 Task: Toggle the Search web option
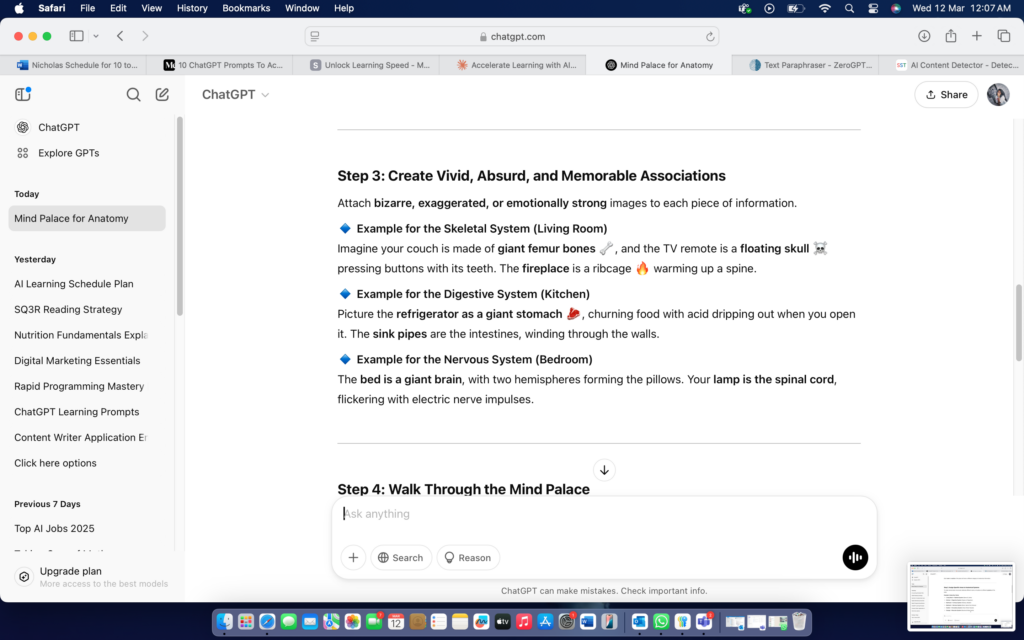coord(400,557)
